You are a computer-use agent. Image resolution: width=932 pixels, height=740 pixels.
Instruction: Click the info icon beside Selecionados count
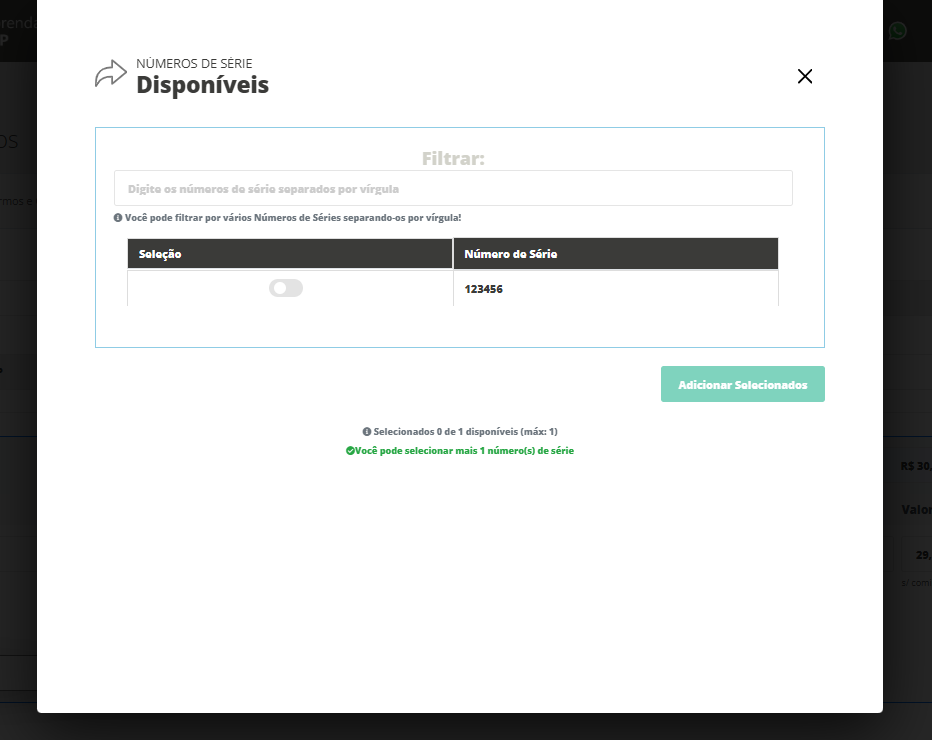(367, 432)
